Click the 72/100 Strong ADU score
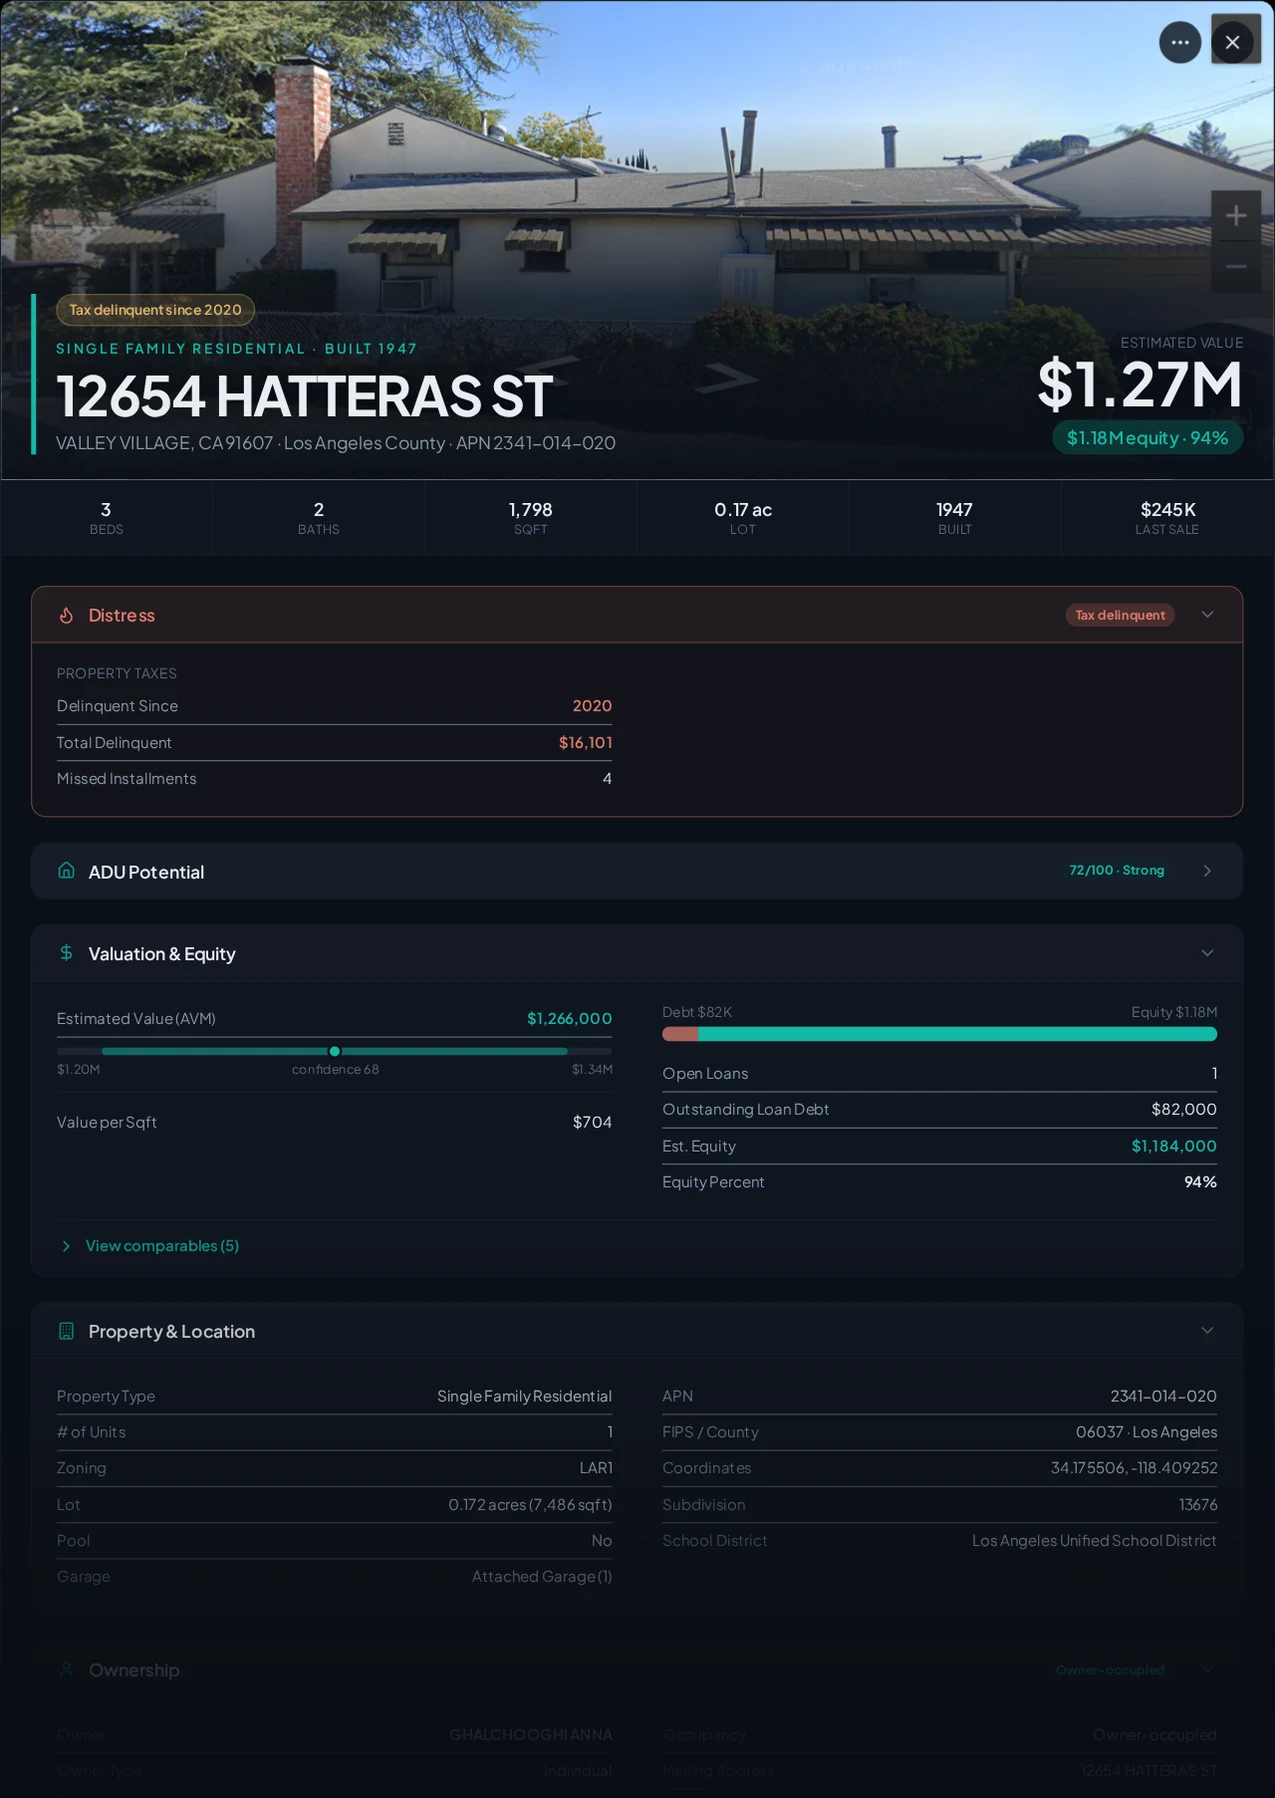Image resolution: width=1275 pixels, height=1798 pixels. point(1116,871)
